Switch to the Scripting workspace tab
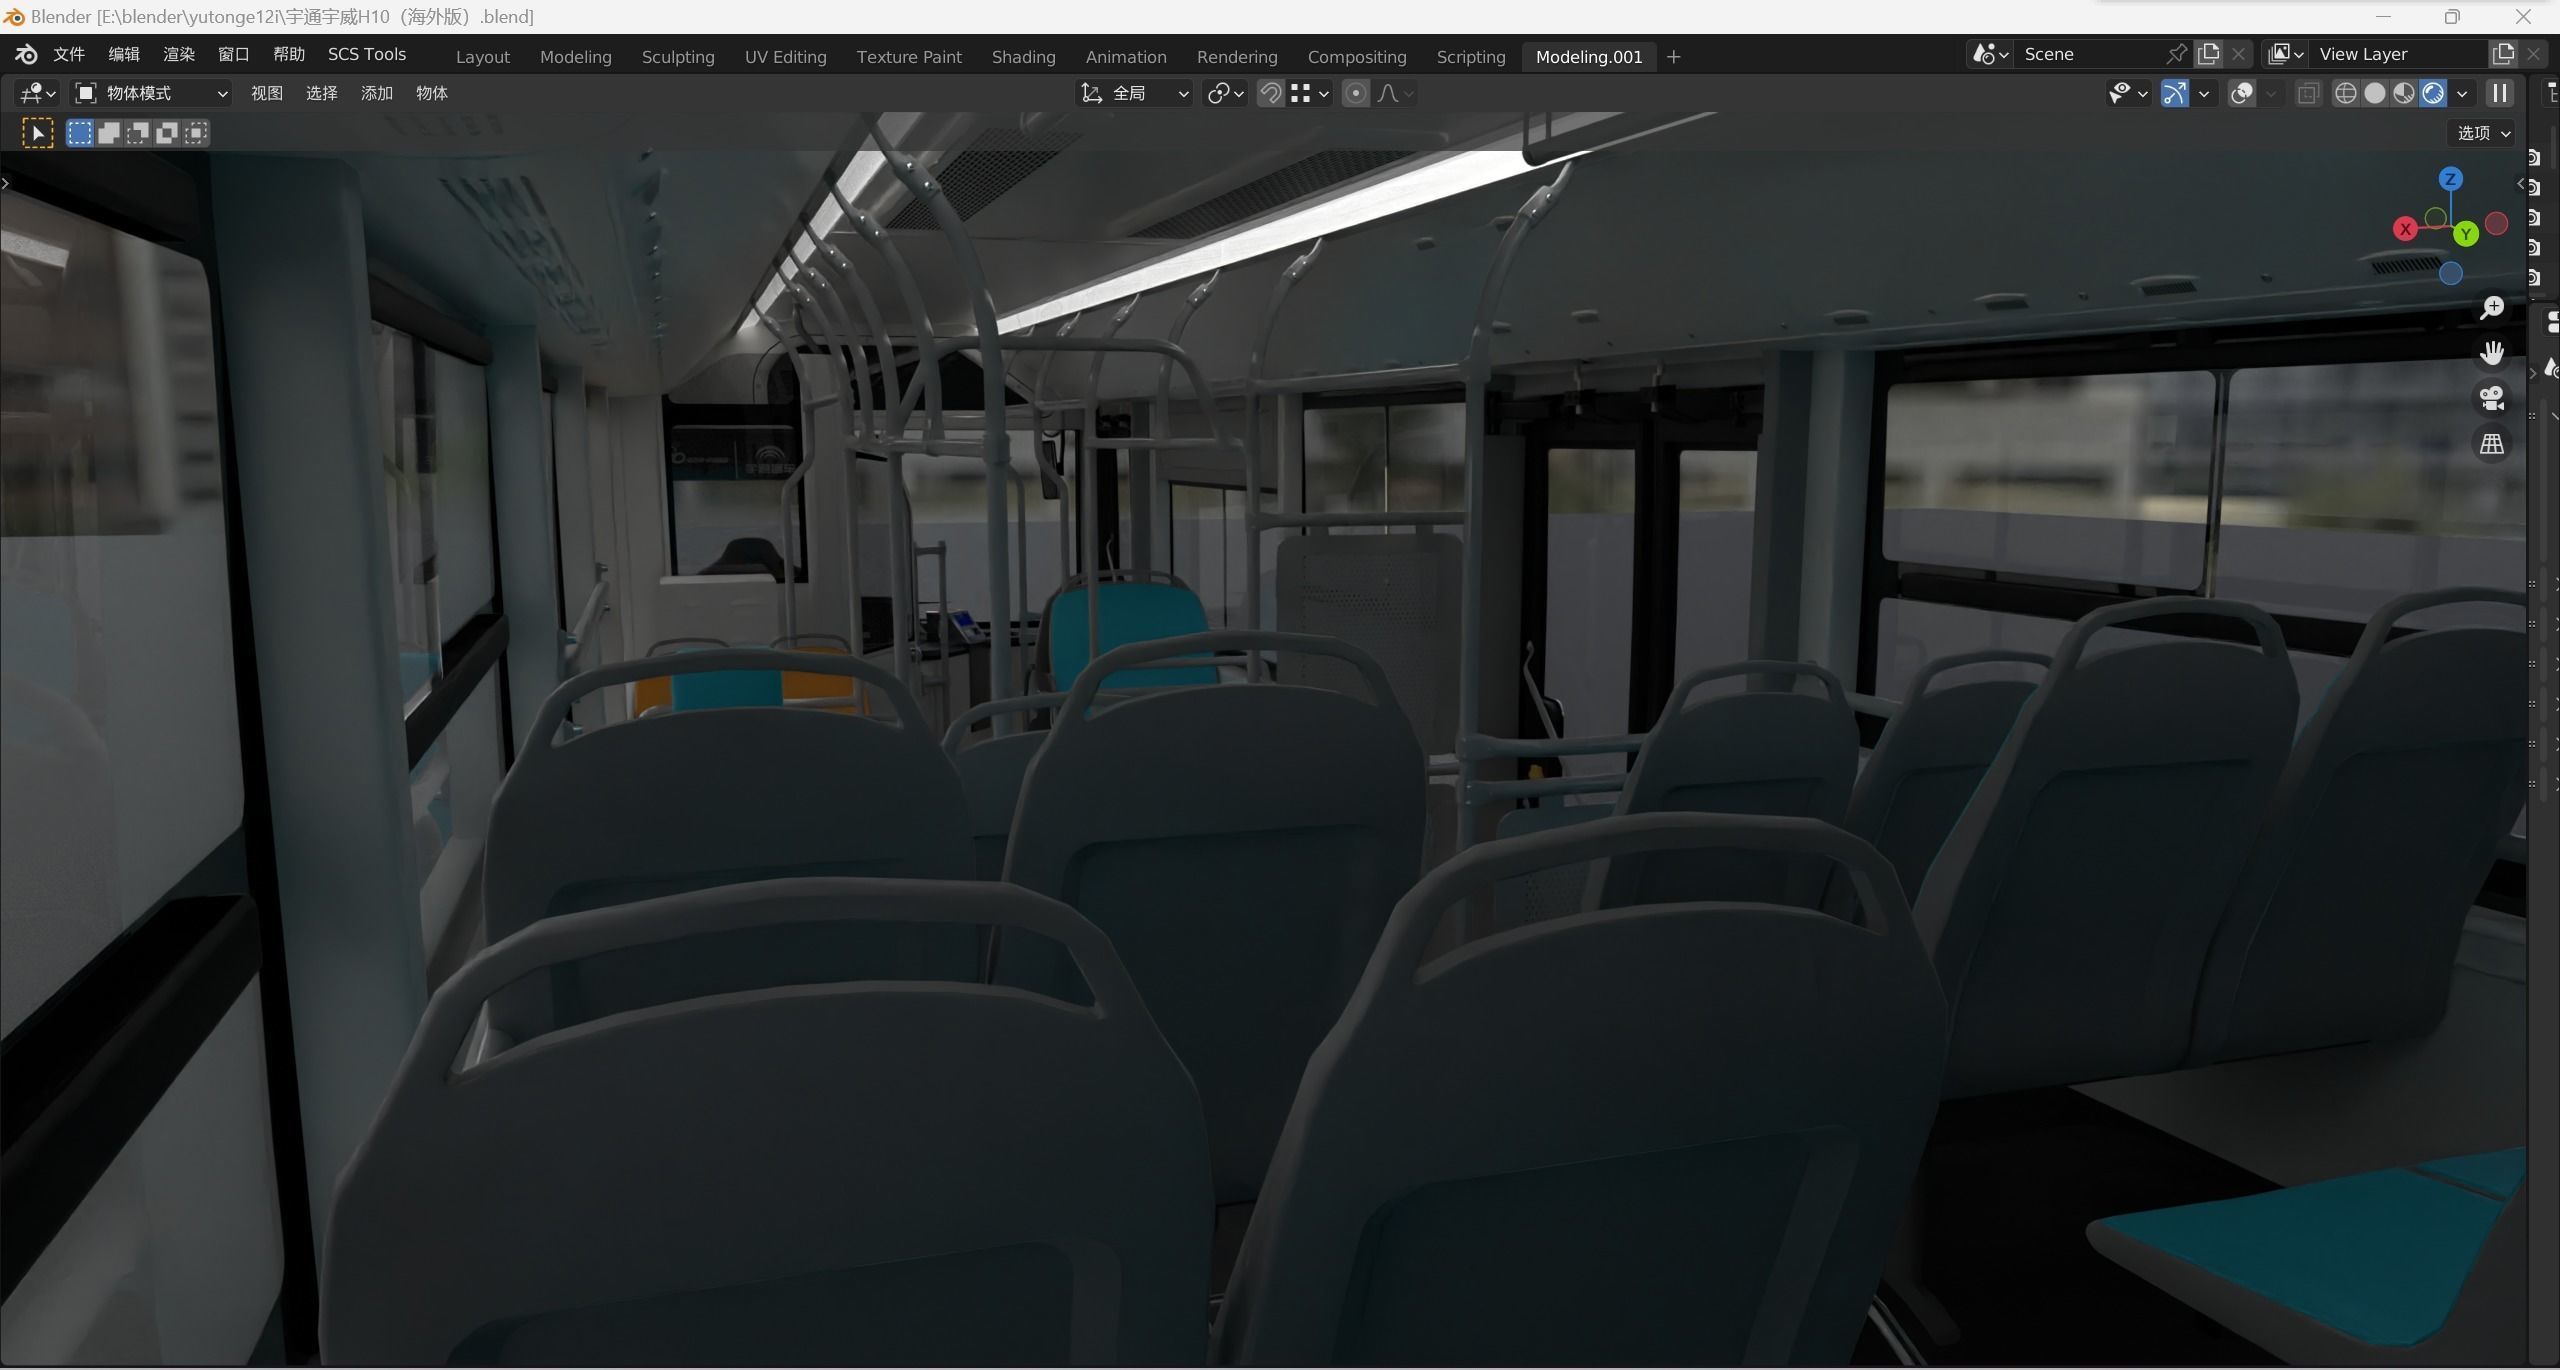Screen dimensions: 2560x1370 click(x=1471, y=57)
